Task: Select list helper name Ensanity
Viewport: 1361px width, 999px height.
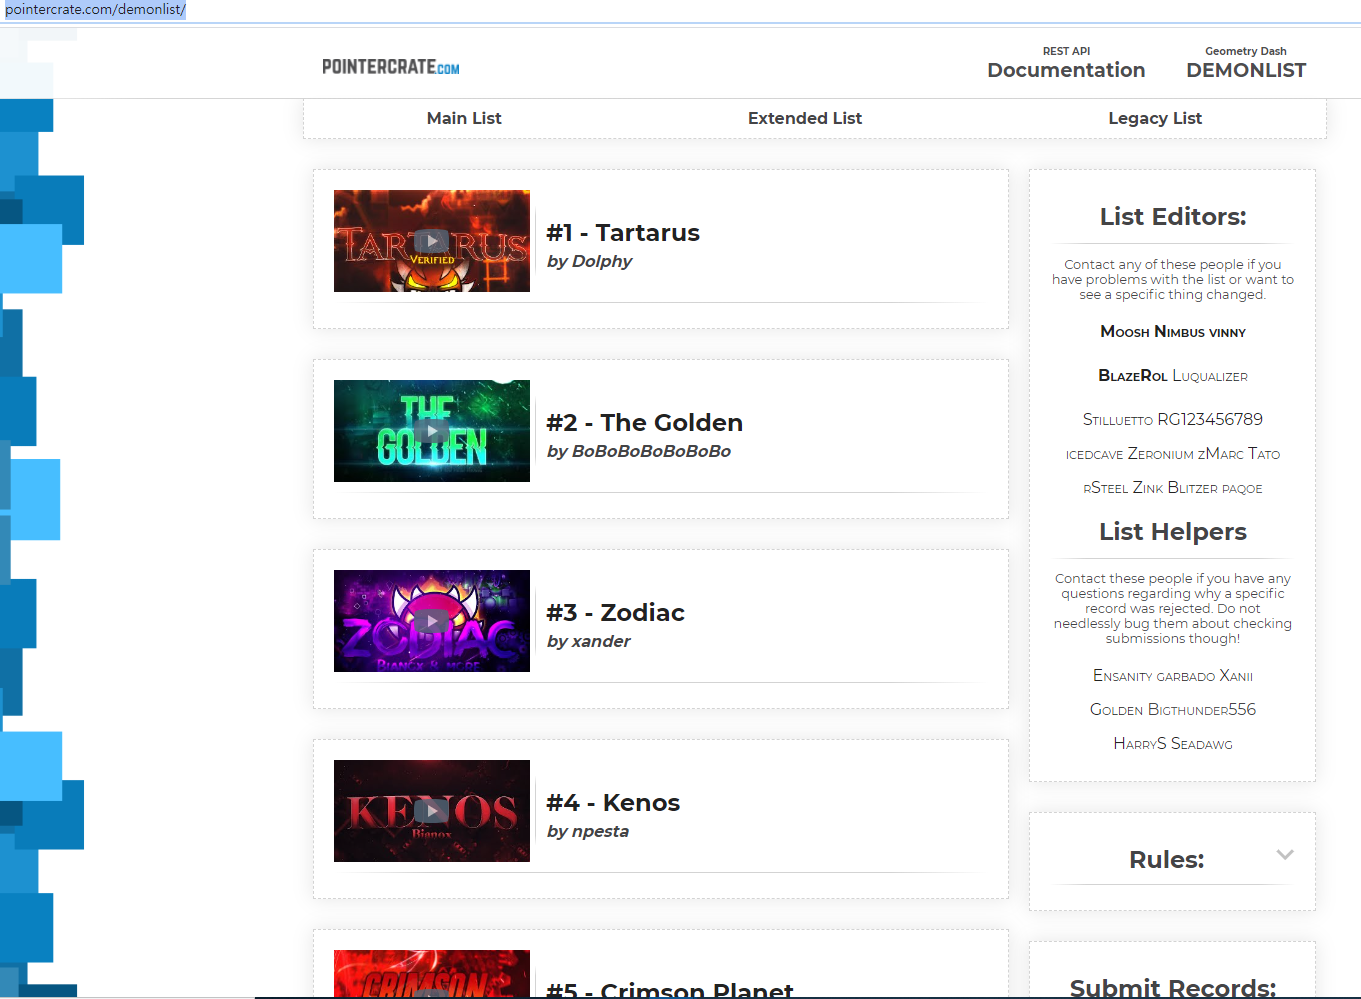Action: click(x=1123, y=676)
